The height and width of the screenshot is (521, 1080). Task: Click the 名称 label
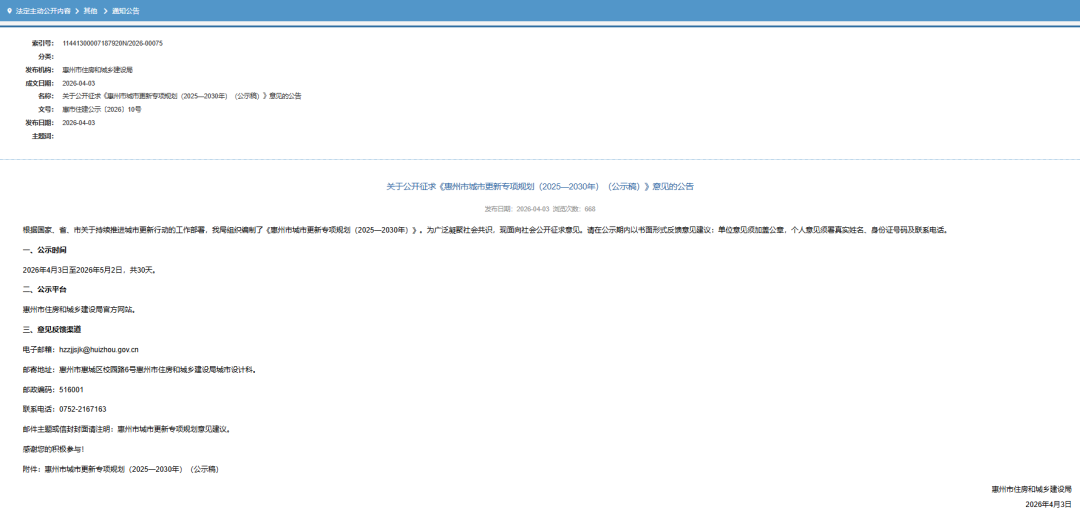[x=46, y=96]
